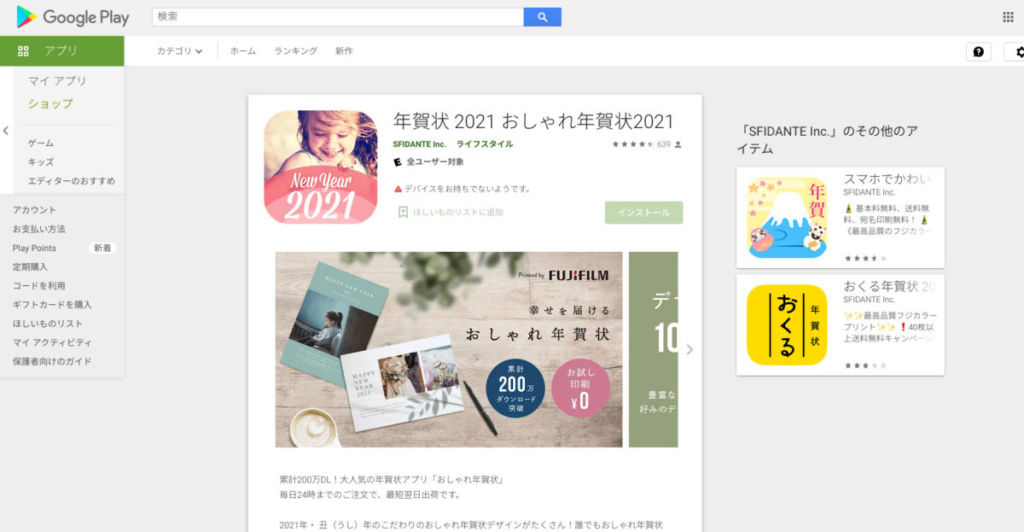Screen dimensions: 1024x532
Task: Open the Google apps grid icon
Action: point(1008,17)
